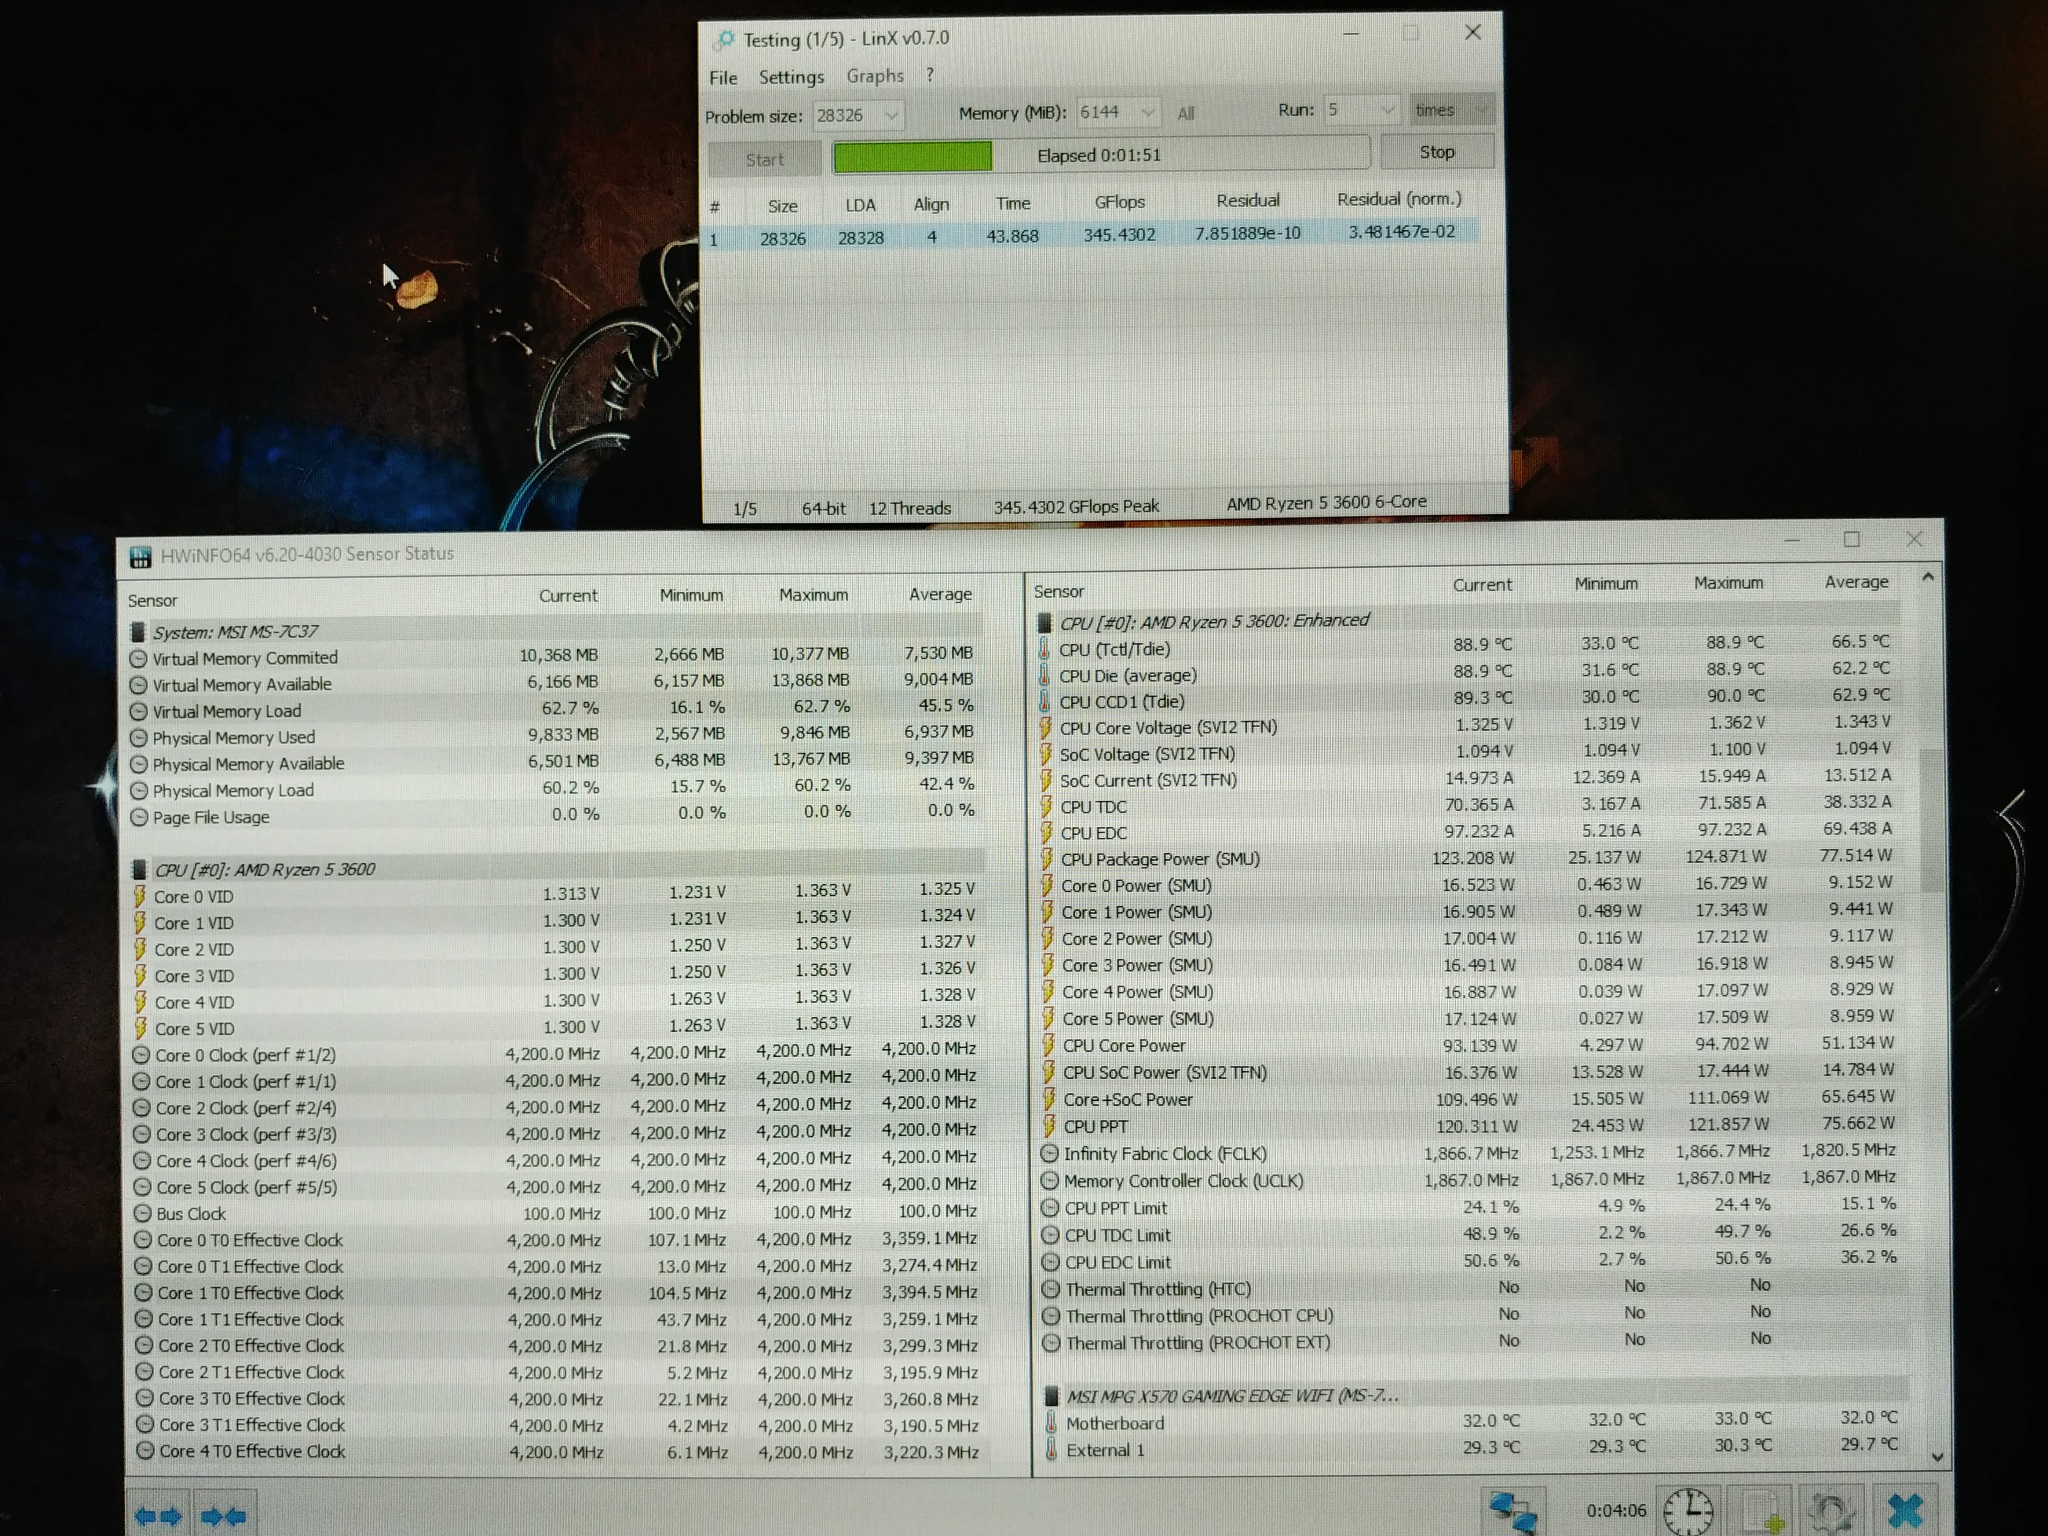Click the expand columns arrows icon in HWiNFO
The width and height of the screenshot is (2048, 1536).
158,1516
